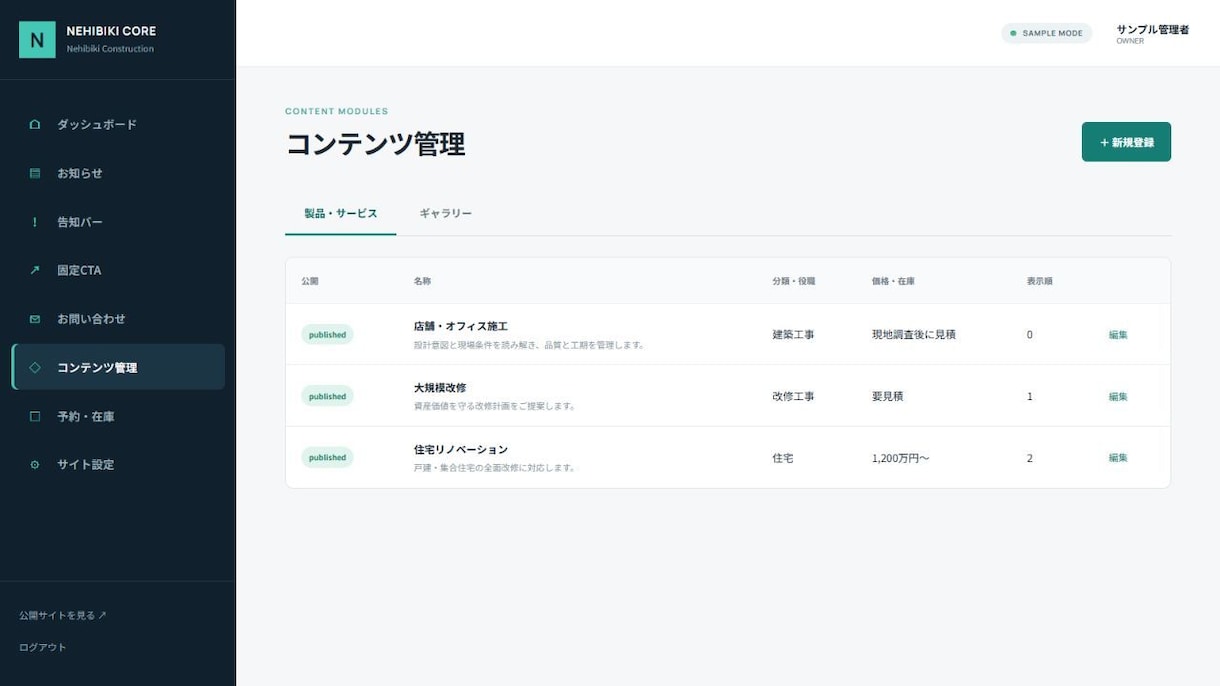
Task: Click 編集 for 大規模改修
Action: tap(1118, 397)
